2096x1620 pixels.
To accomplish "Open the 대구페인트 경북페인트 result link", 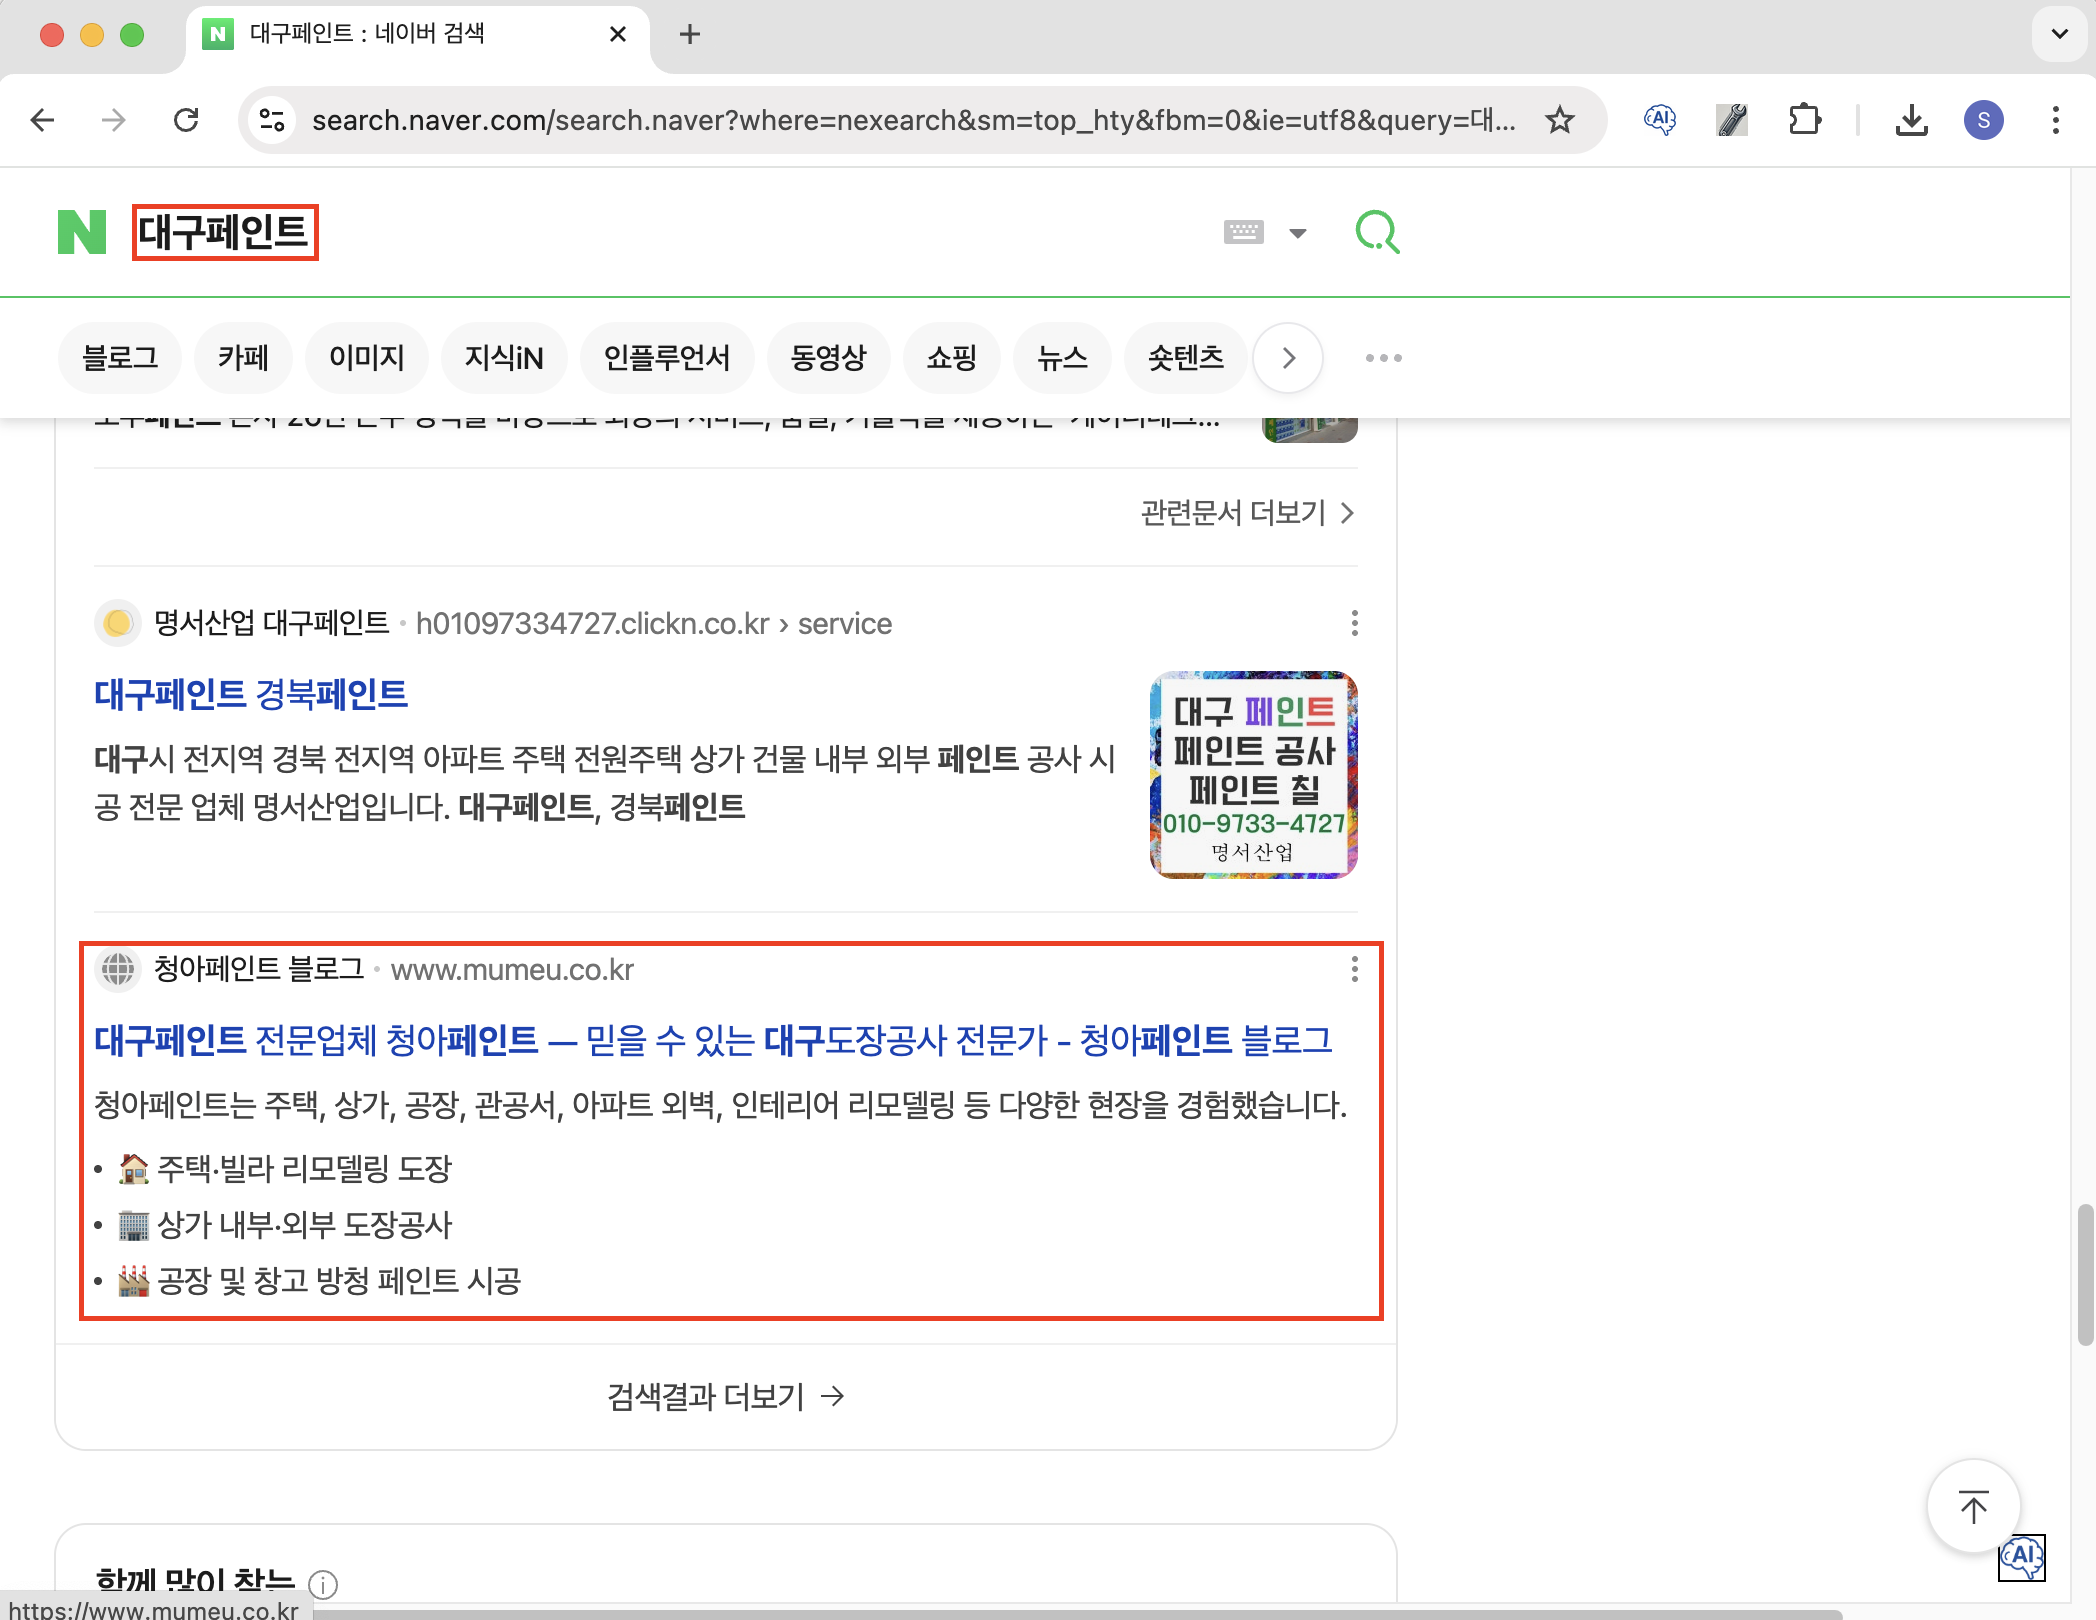I will point(251,693).
